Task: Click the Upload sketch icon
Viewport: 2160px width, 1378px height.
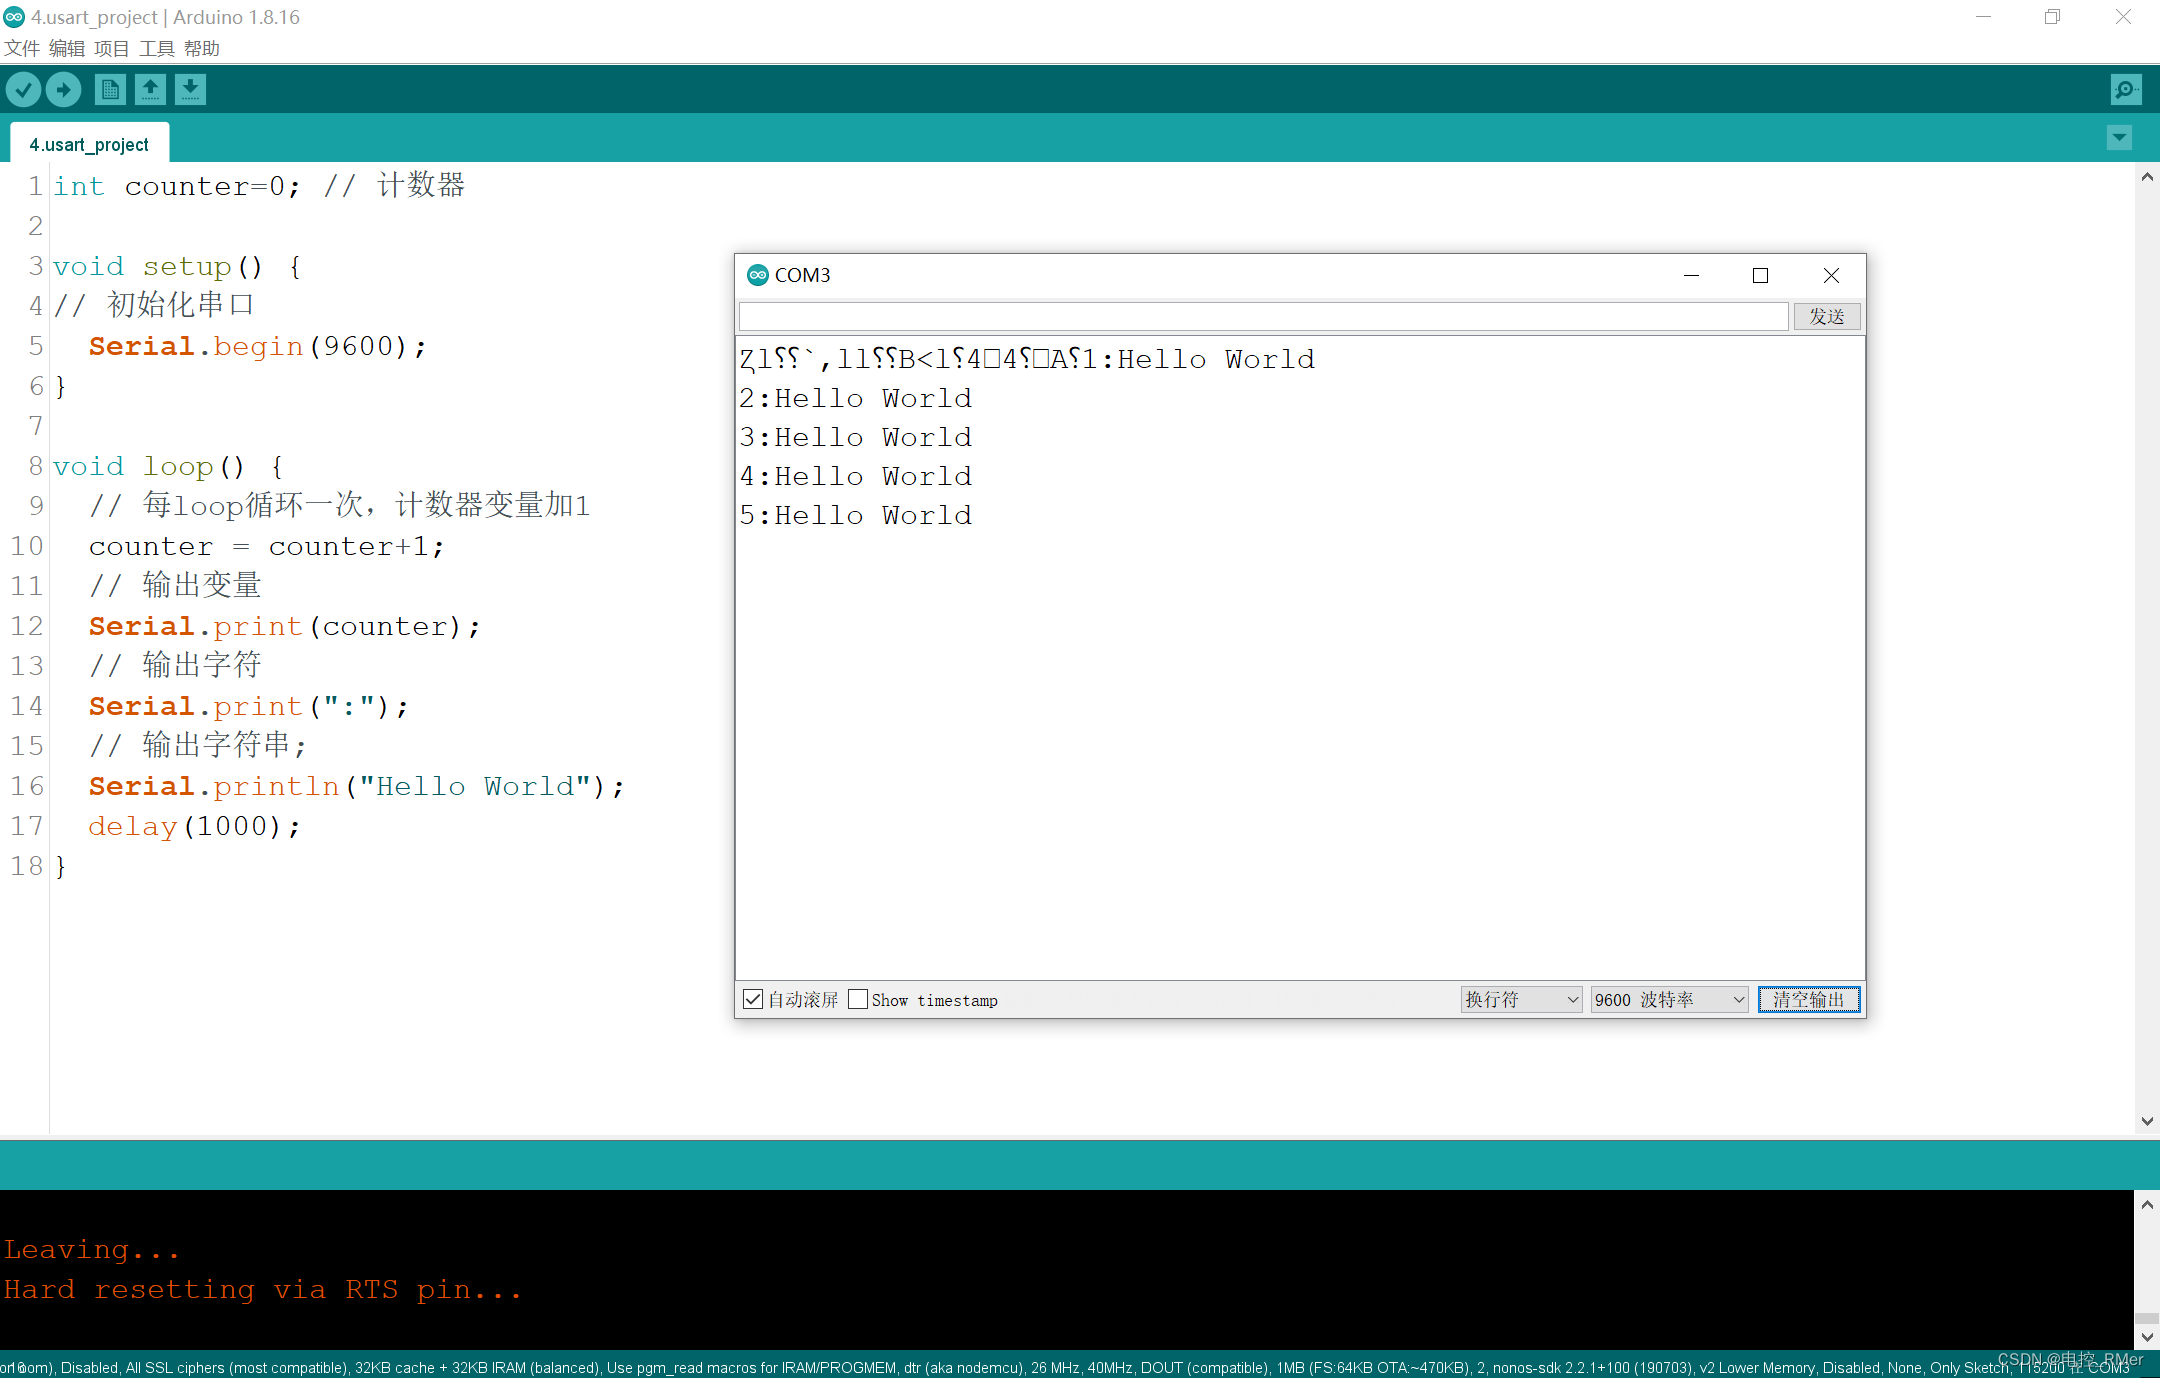Action: click(x=63, y=89)
